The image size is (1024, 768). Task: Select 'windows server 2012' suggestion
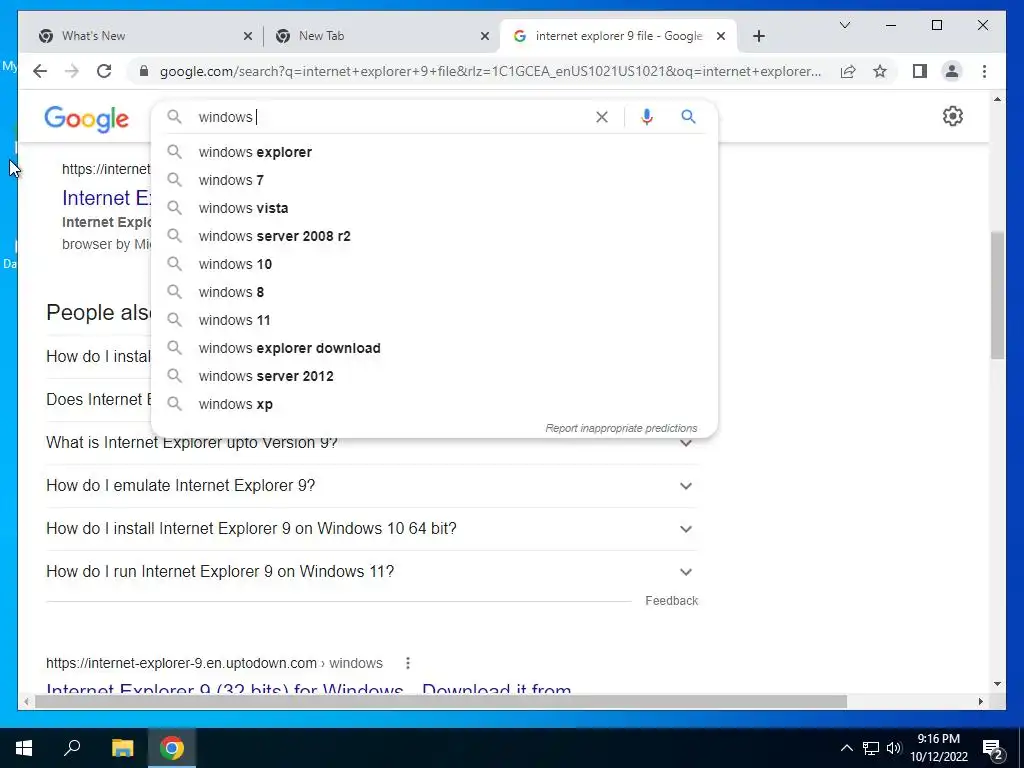coord(434,377)
